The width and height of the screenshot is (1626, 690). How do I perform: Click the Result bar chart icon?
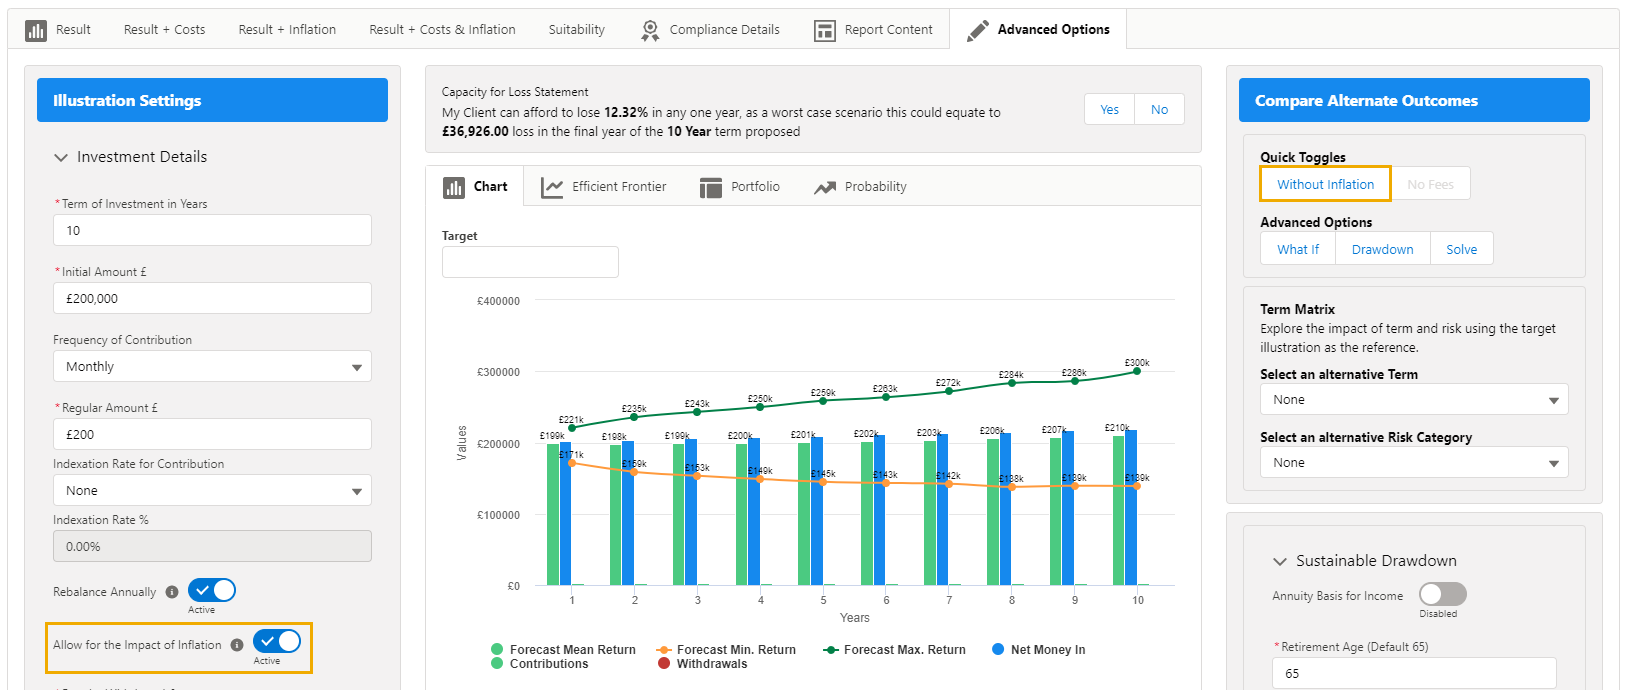(36, 30)
